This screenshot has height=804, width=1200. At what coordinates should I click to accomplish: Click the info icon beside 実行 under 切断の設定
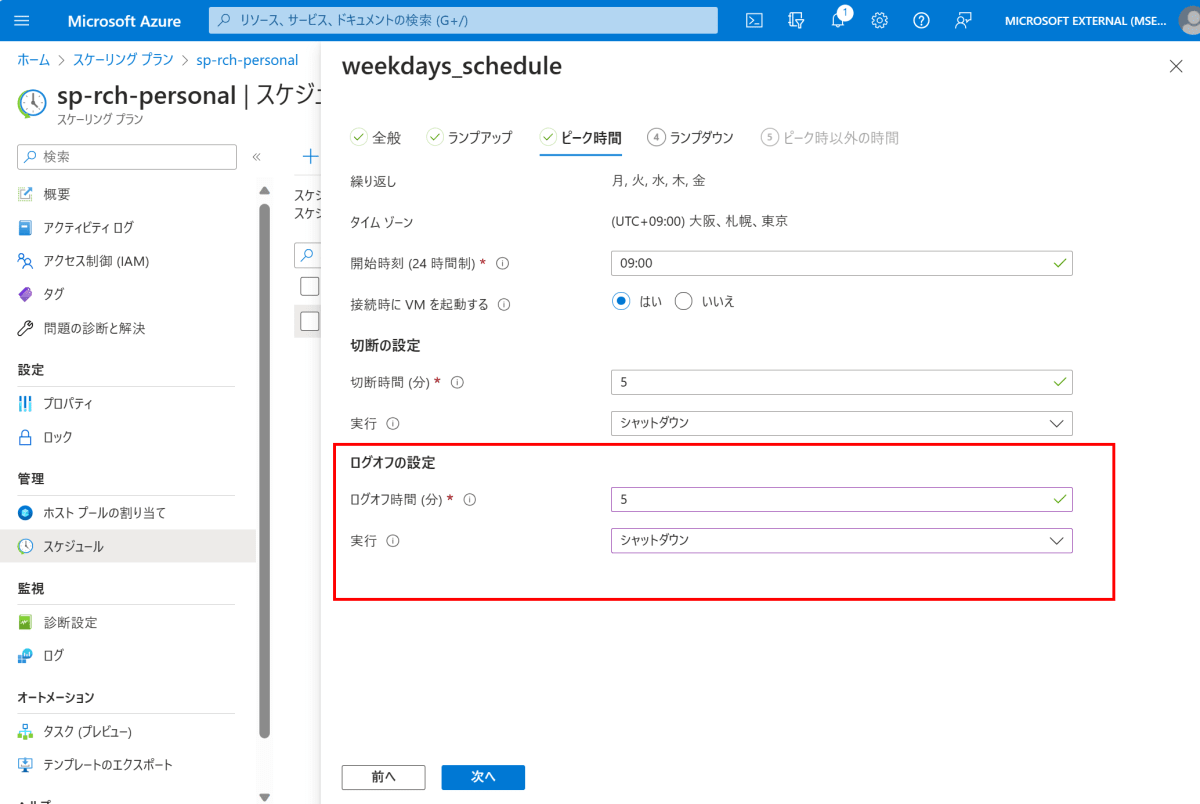point(392,424)
